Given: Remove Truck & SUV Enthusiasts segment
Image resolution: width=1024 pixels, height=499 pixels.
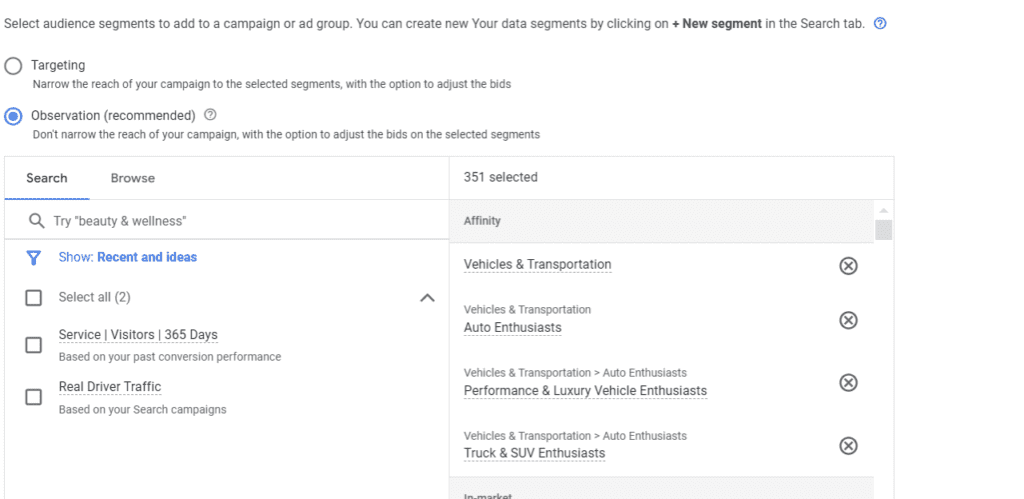Looking at the screenshot, I should pyautogui.click(x=848, y=446).
